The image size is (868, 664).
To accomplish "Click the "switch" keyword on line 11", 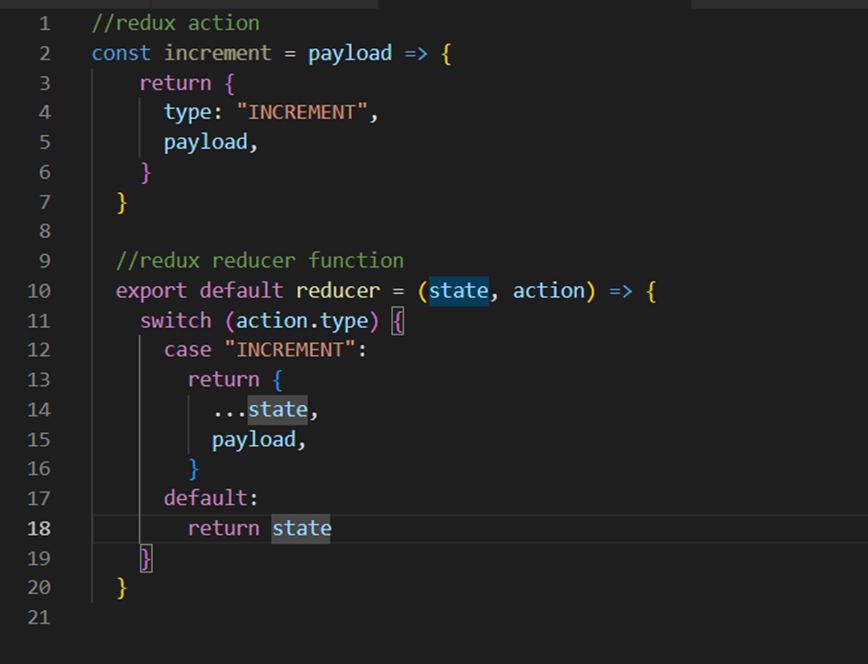I will pos(175,321).
